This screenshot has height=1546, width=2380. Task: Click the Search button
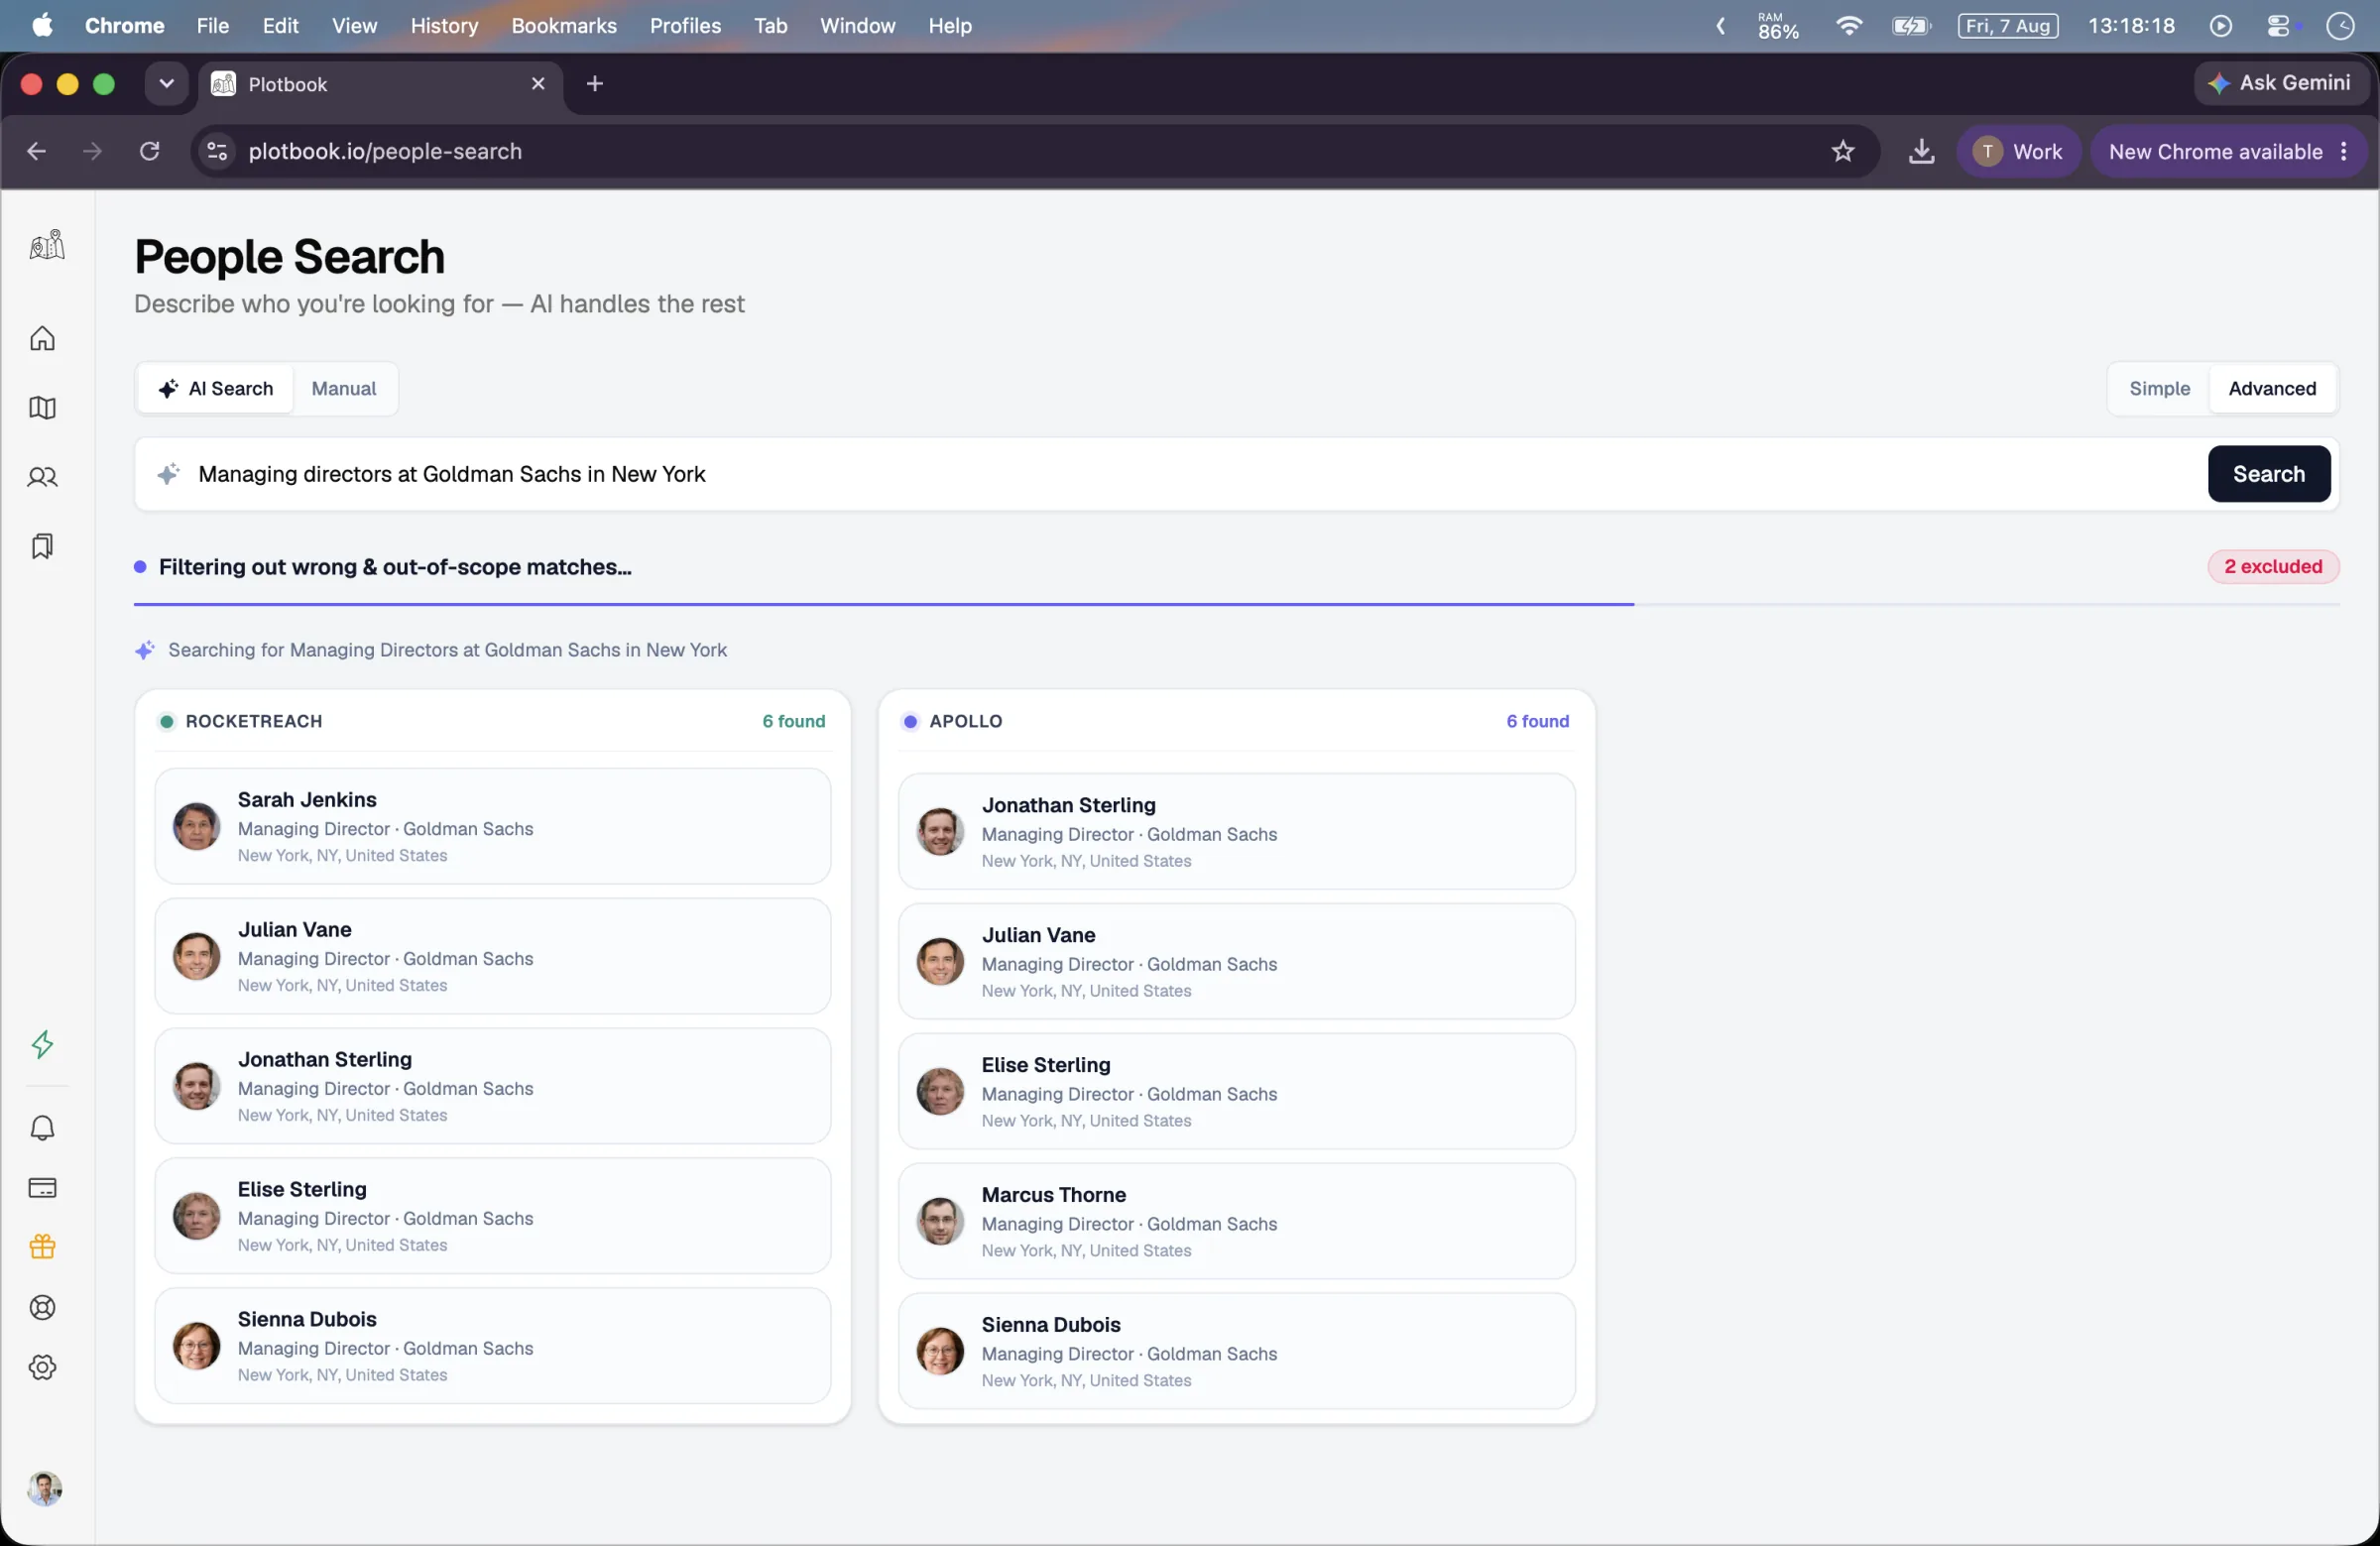click(x=2268, y=474)
